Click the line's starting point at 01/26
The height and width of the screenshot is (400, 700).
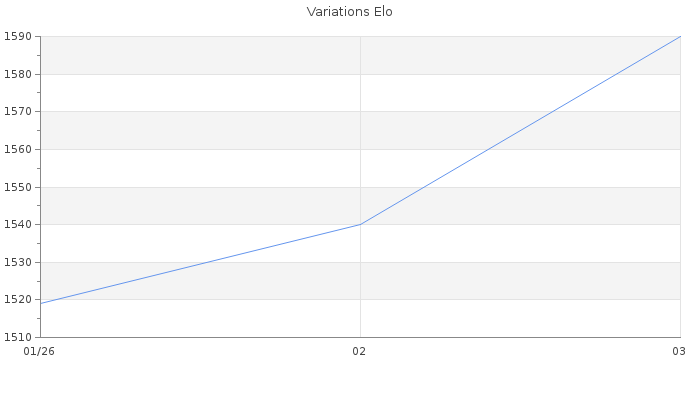[x=41, y=303]
